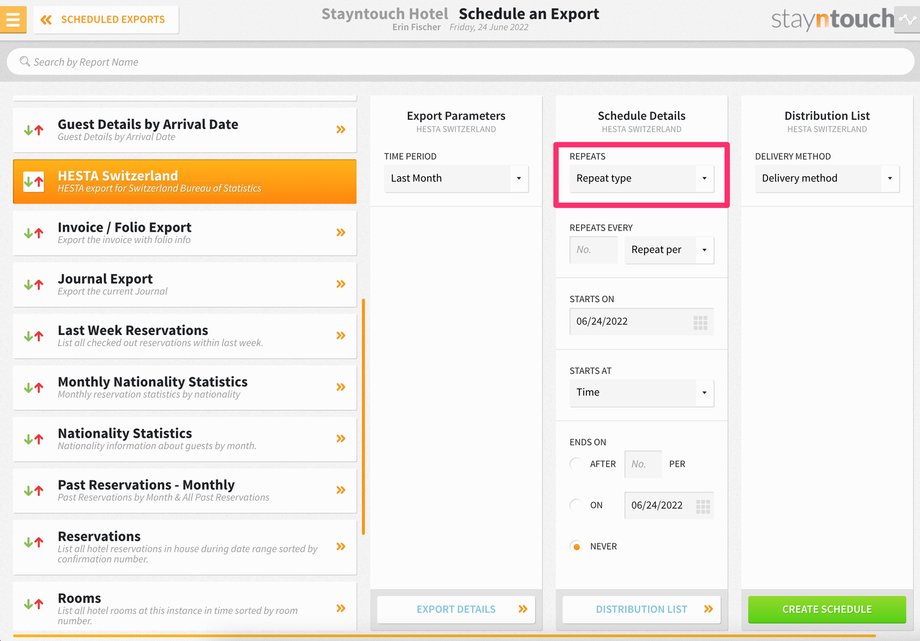Click Invoice / Folio export arrows icon
The image size is (920, 641).
(x=33, y=233)
